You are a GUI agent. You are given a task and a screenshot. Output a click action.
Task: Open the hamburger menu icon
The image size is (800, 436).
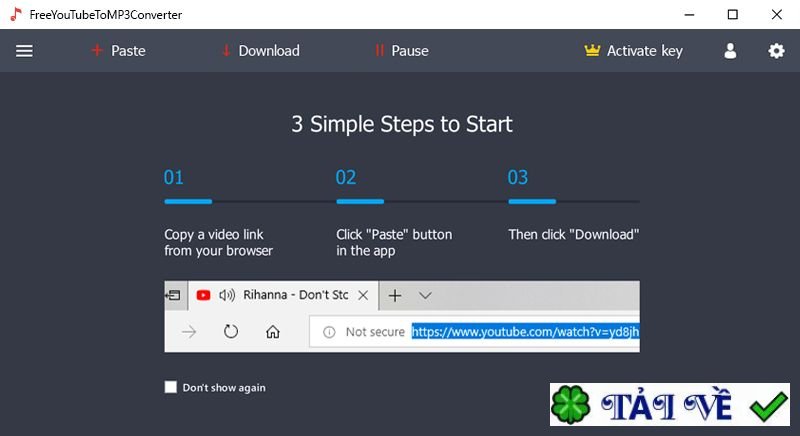tap(24, 51)
